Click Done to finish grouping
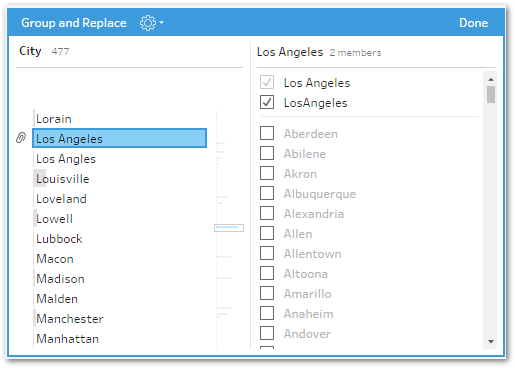The image size is (515, 368). click(x=473, y=23)
